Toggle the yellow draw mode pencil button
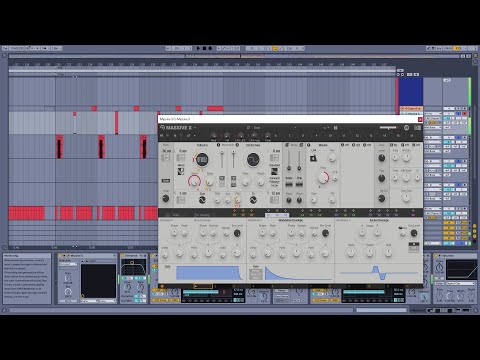This screenshot has width=480, height=360. pyautogui.click(x=275, y=48)
